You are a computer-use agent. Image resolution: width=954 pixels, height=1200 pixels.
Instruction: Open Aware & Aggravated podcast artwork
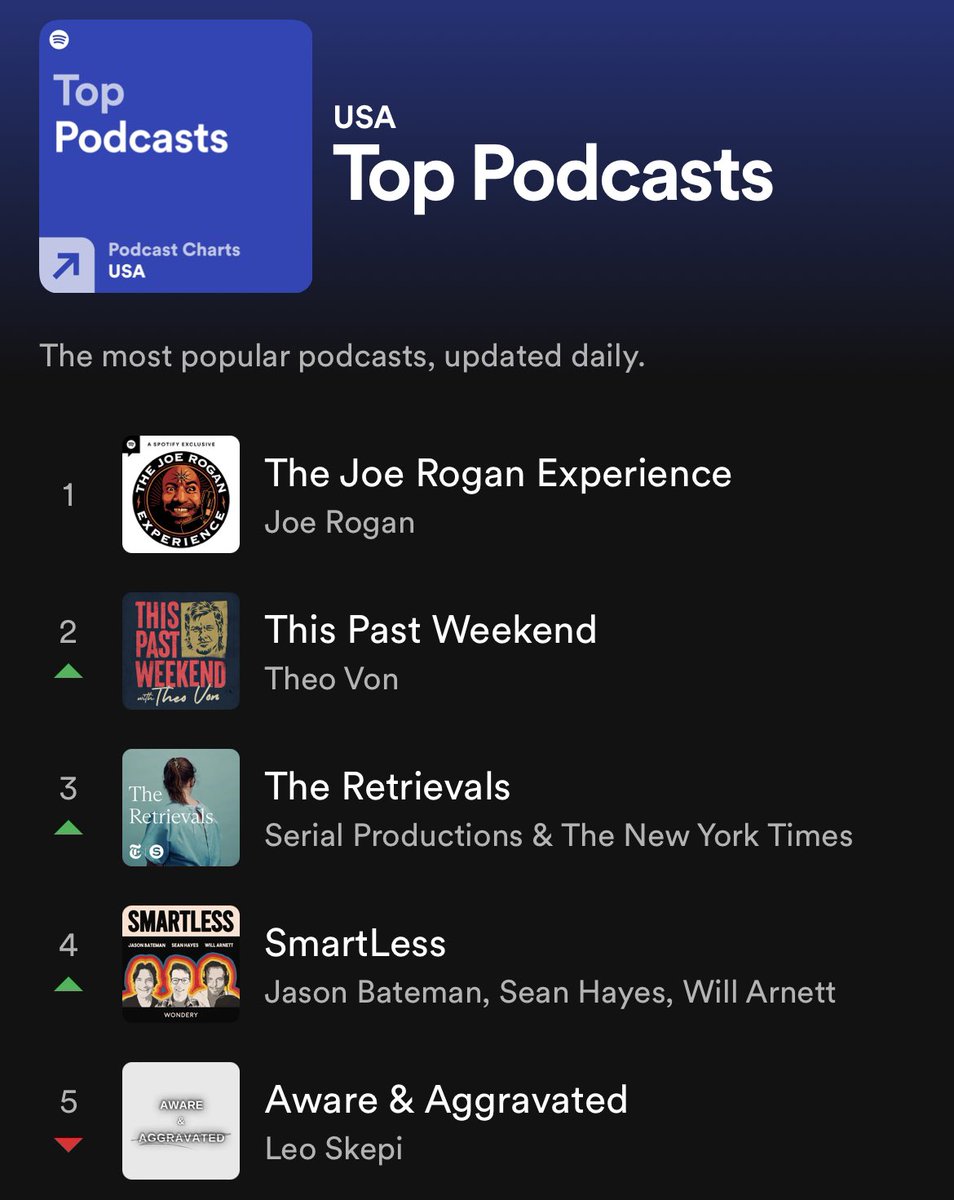(181, 1121)
